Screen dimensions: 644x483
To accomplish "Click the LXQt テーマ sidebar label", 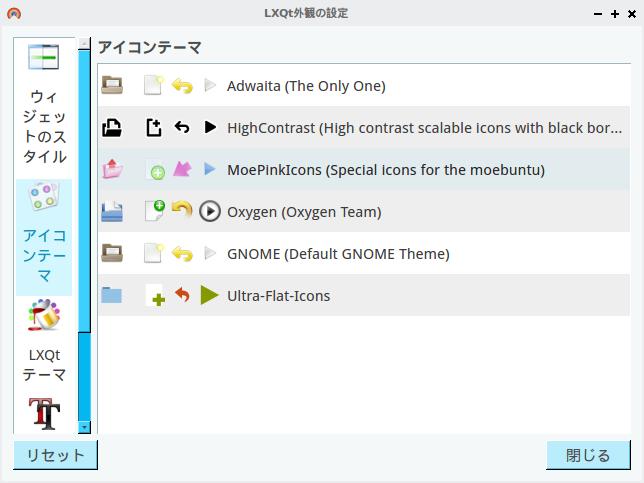I will [x=44, y=365].
